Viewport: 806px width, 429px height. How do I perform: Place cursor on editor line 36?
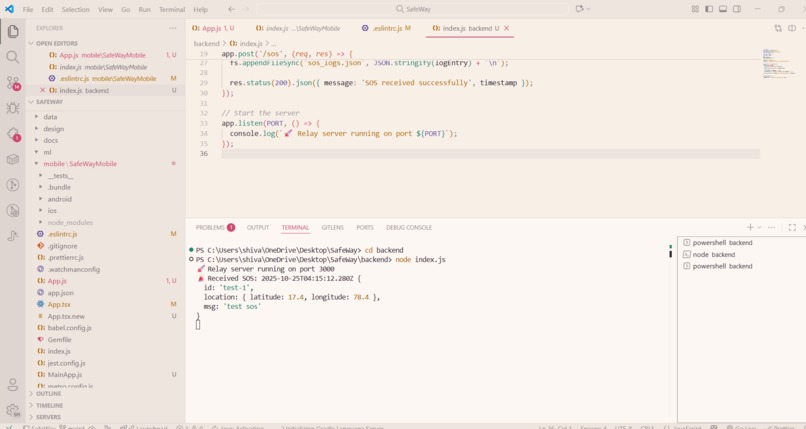[490, 154]
